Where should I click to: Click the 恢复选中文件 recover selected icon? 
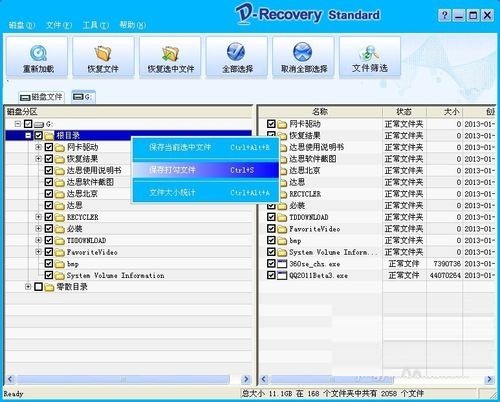click(170, 53)
